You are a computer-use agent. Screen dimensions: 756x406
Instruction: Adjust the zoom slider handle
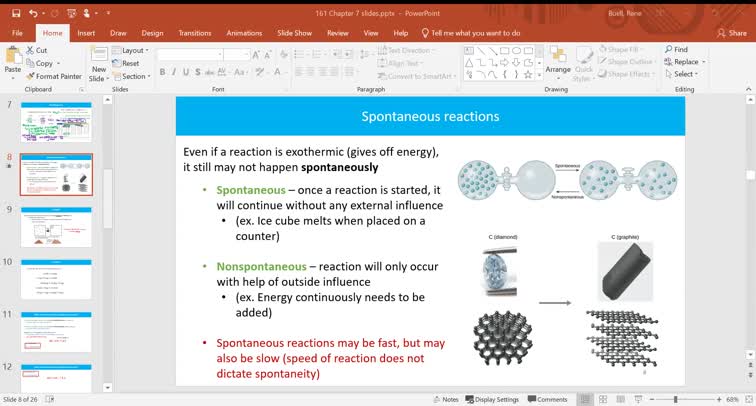click(676, 399)
